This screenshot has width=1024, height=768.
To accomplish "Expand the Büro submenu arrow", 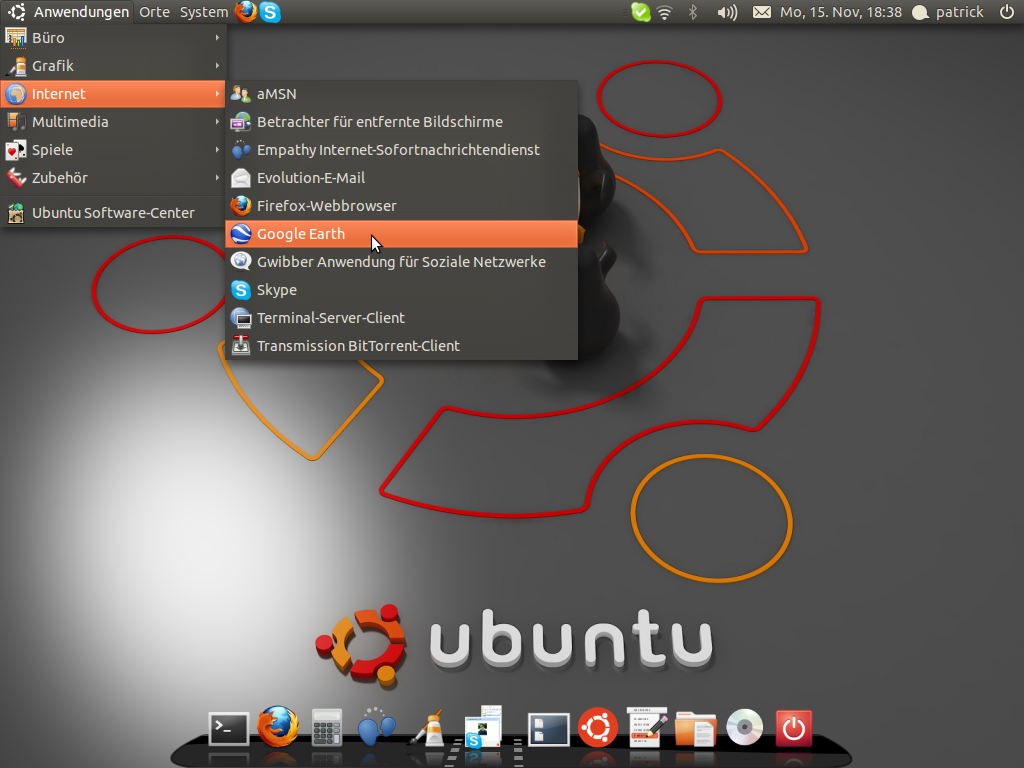I will pos(217,38).
